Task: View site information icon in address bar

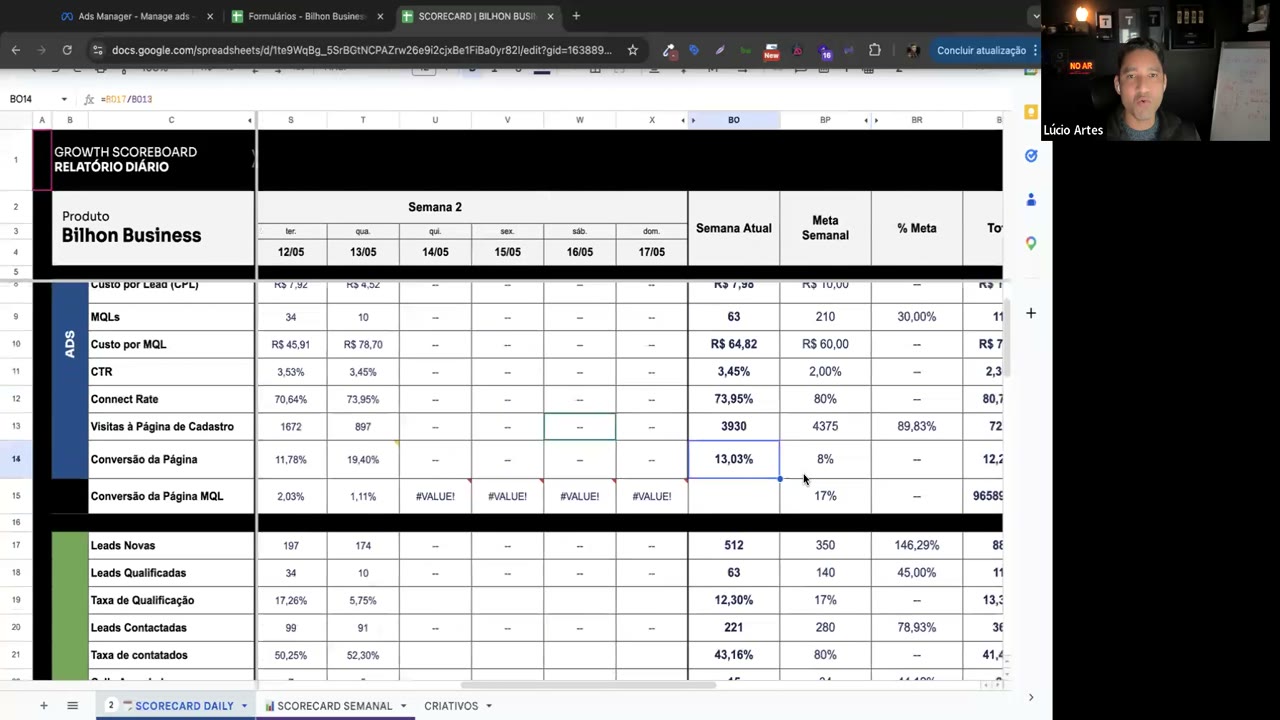Action: click(97, 50)
